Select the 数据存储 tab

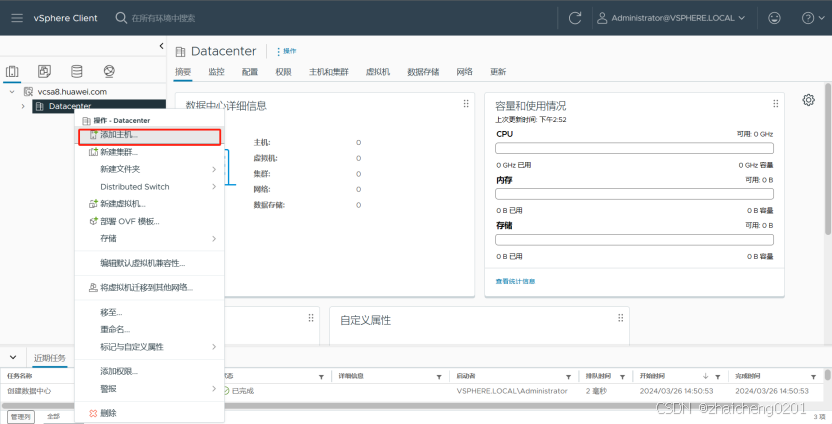tap(423, 72)
